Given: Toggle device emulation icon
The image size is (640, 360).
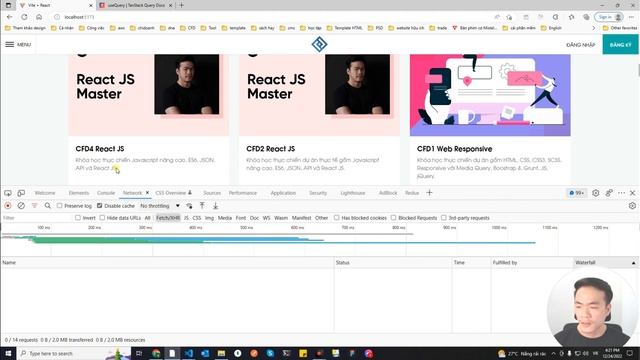Looking at the screenshot, I should click(x=21, y=193).
